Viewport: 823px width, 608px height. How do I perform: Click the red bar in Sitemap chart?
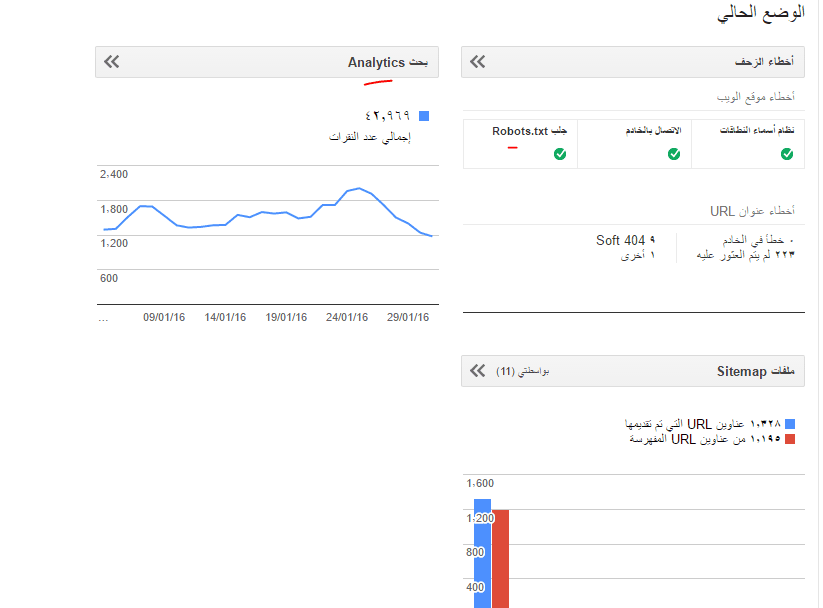(x=501, y=560)
